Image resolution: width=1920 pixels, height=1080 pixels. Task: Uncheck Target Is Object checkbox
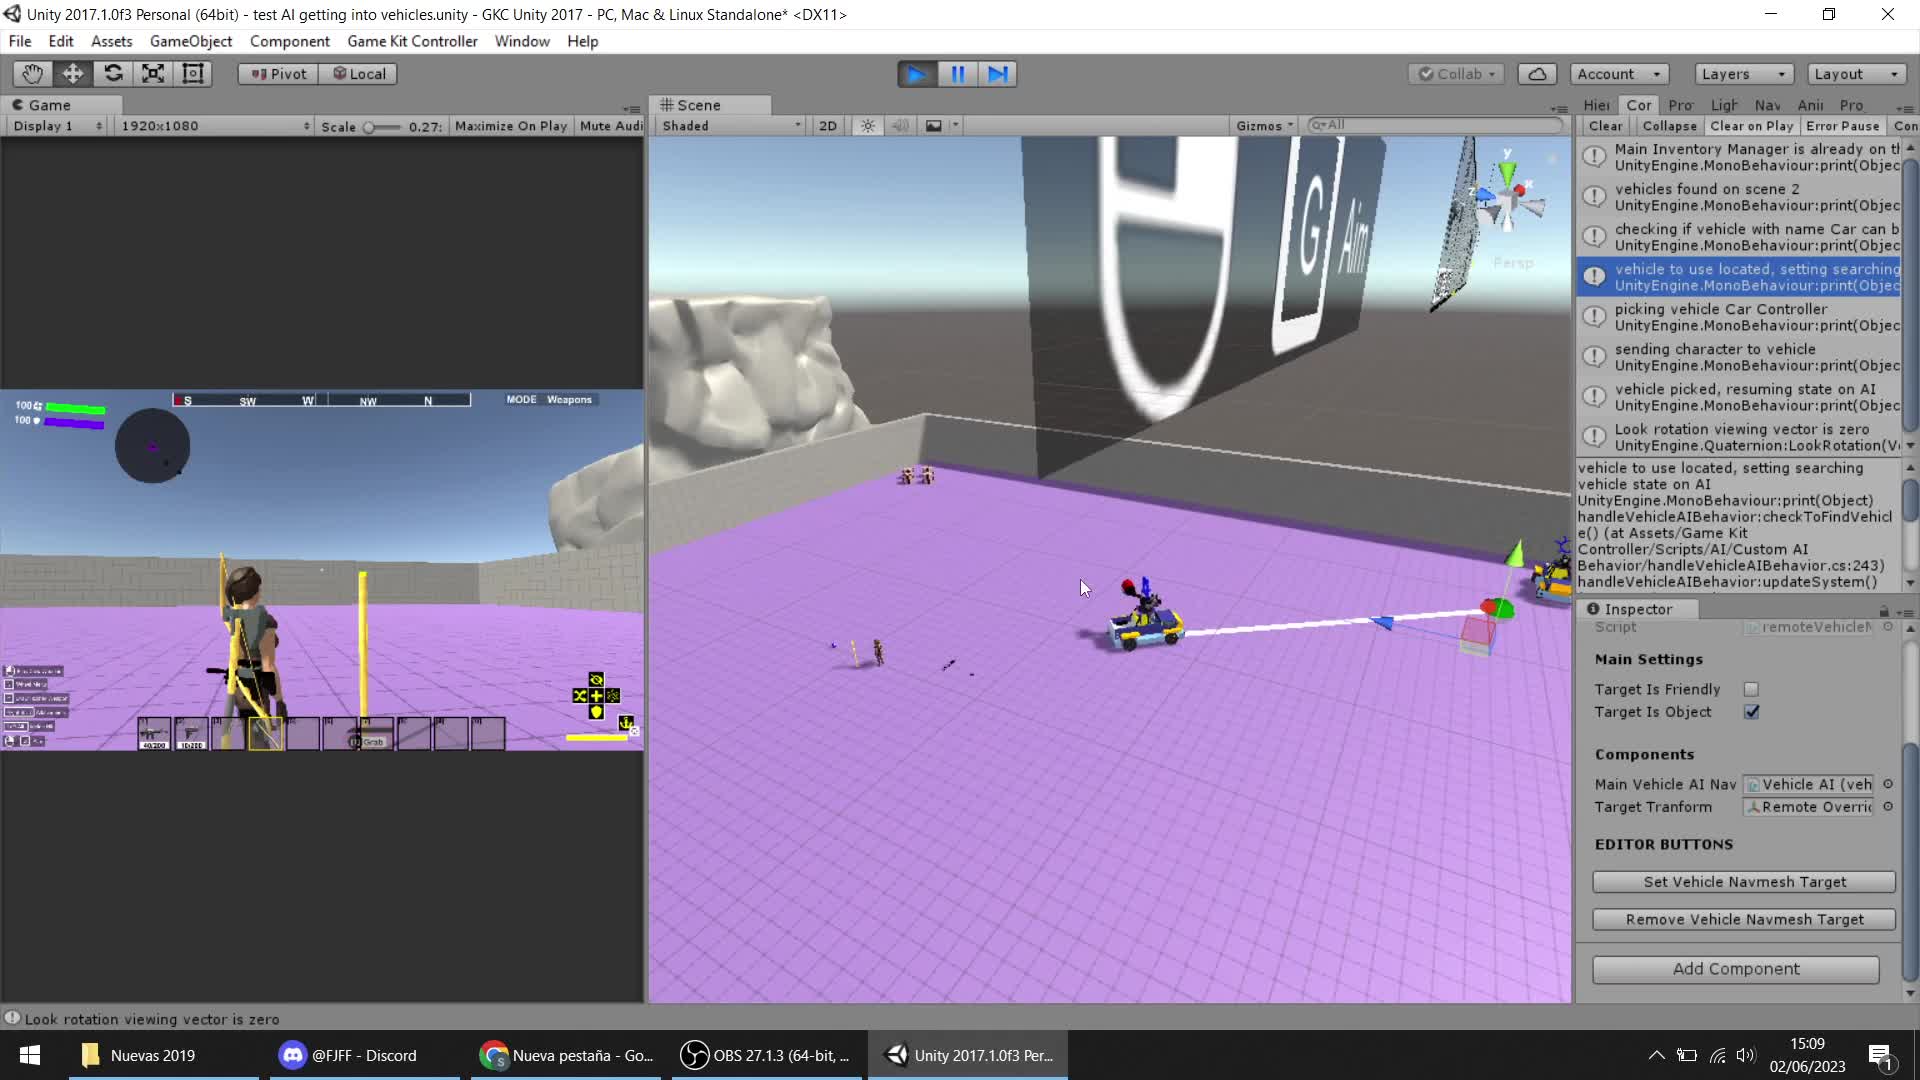[x=1751, y=712]
